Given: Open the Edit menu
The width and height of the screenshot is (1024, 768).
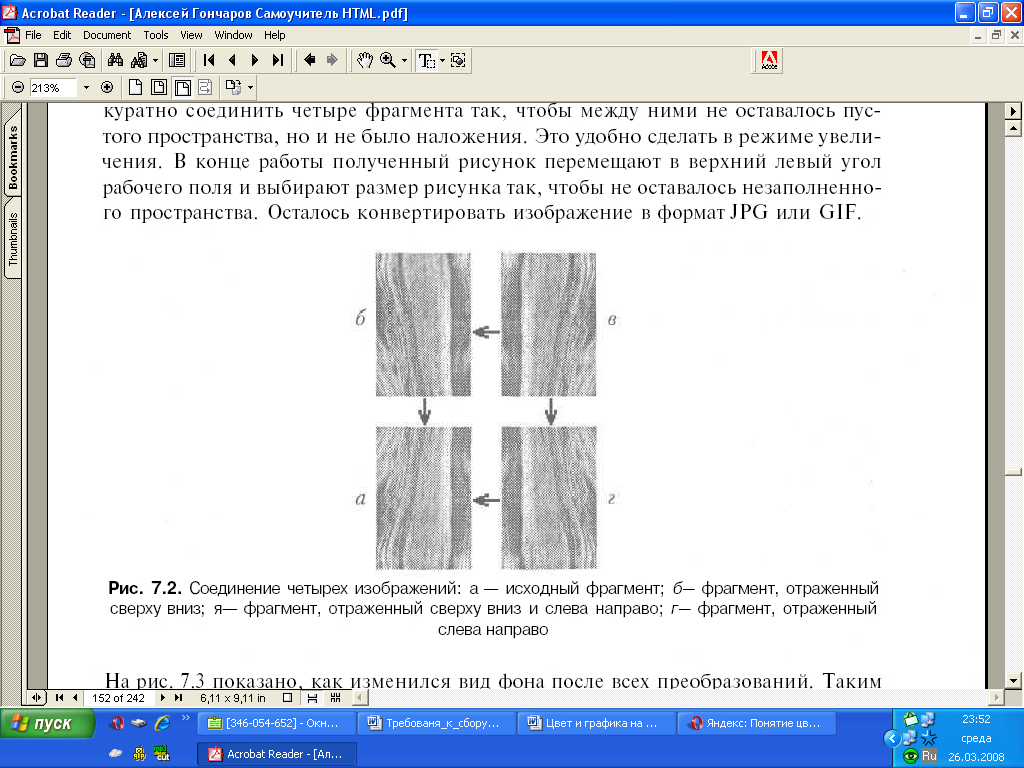Looking at the screenshot, I should tap(62, 35).
